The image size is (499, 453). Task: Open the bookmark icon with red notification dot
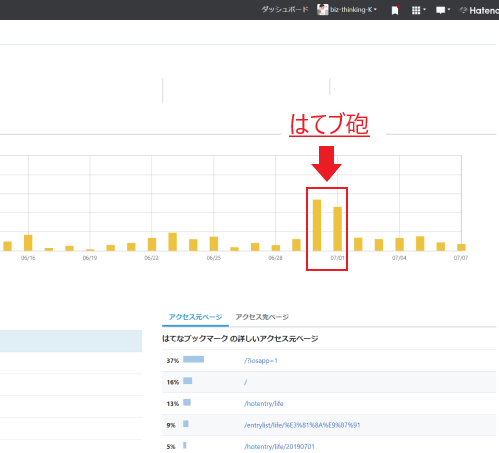pos(395,10)
